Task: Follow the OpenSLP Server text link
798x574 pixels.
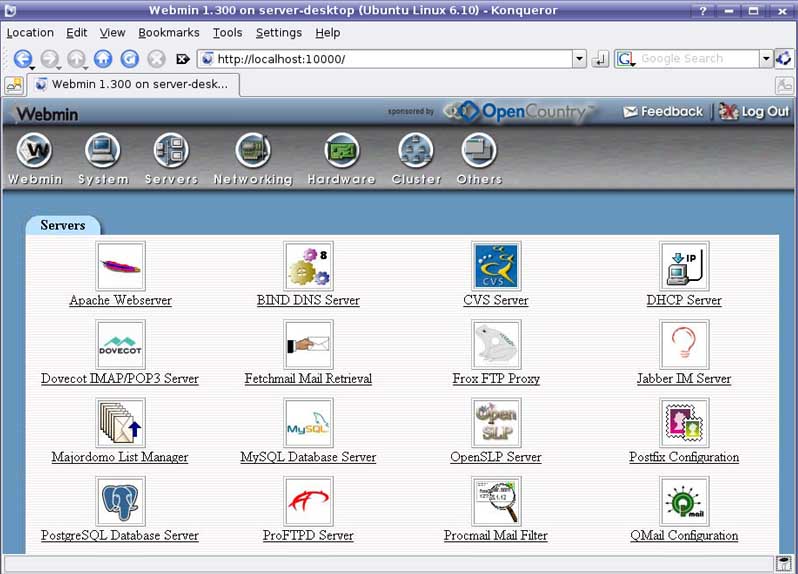Action: (496, 457)
